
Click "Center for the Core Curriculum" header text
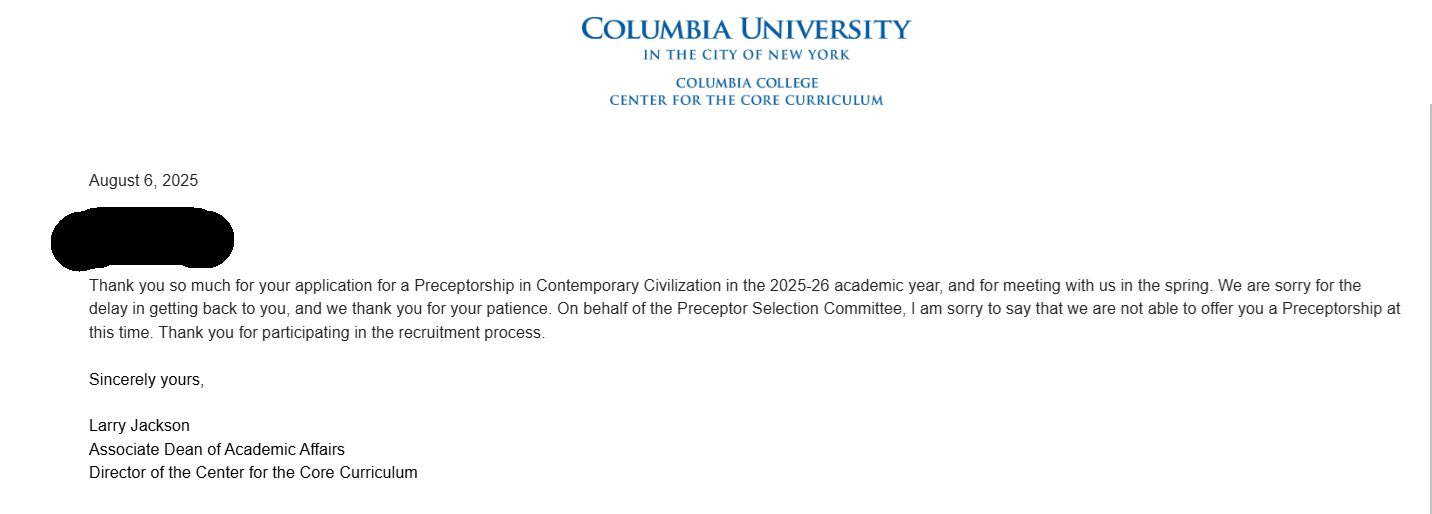pos(746,101)
